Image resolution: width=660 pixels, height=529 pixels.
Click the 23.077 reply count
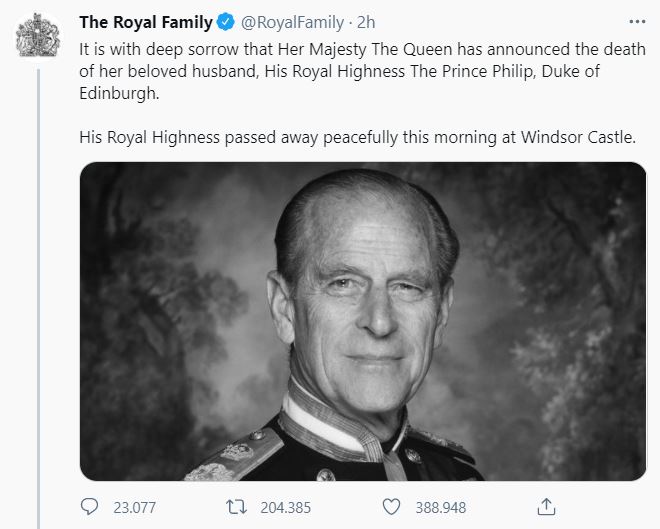[x=134, y=507]
